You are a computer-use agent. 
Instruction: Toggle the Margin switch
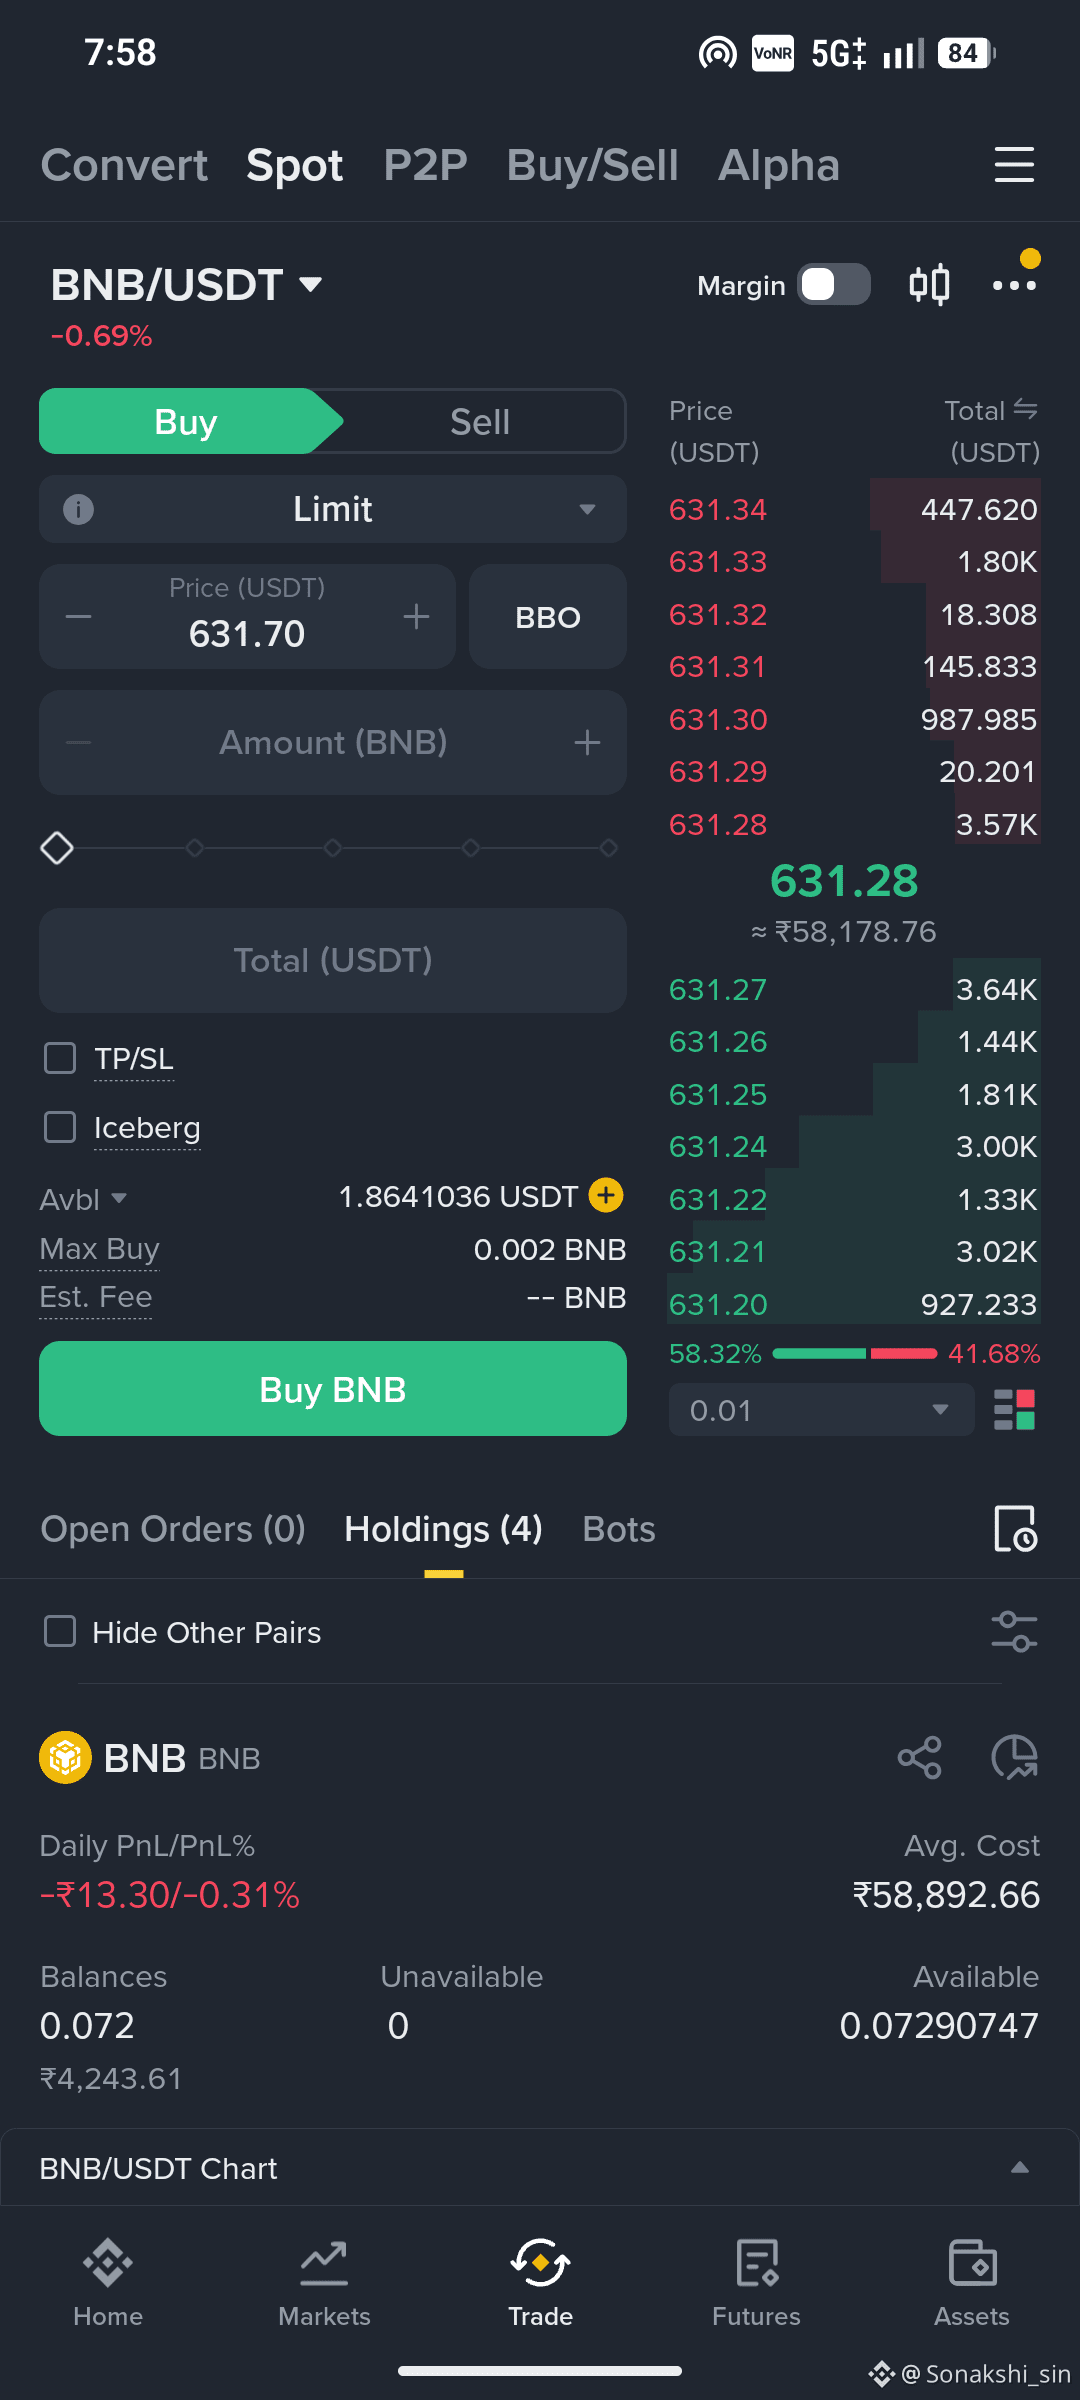tap(834, 285)
